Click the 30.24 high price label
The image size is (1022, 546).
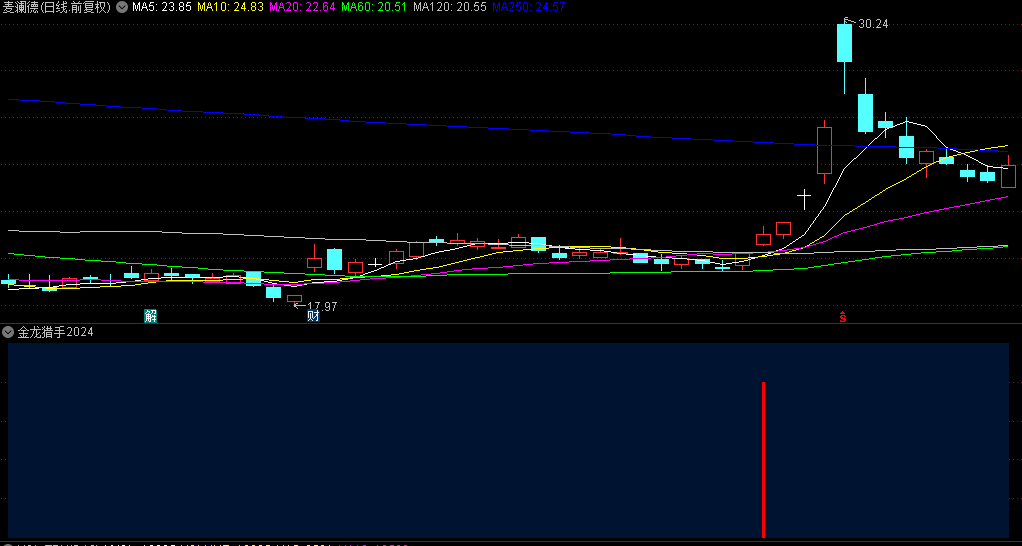(x=873, y=24)
